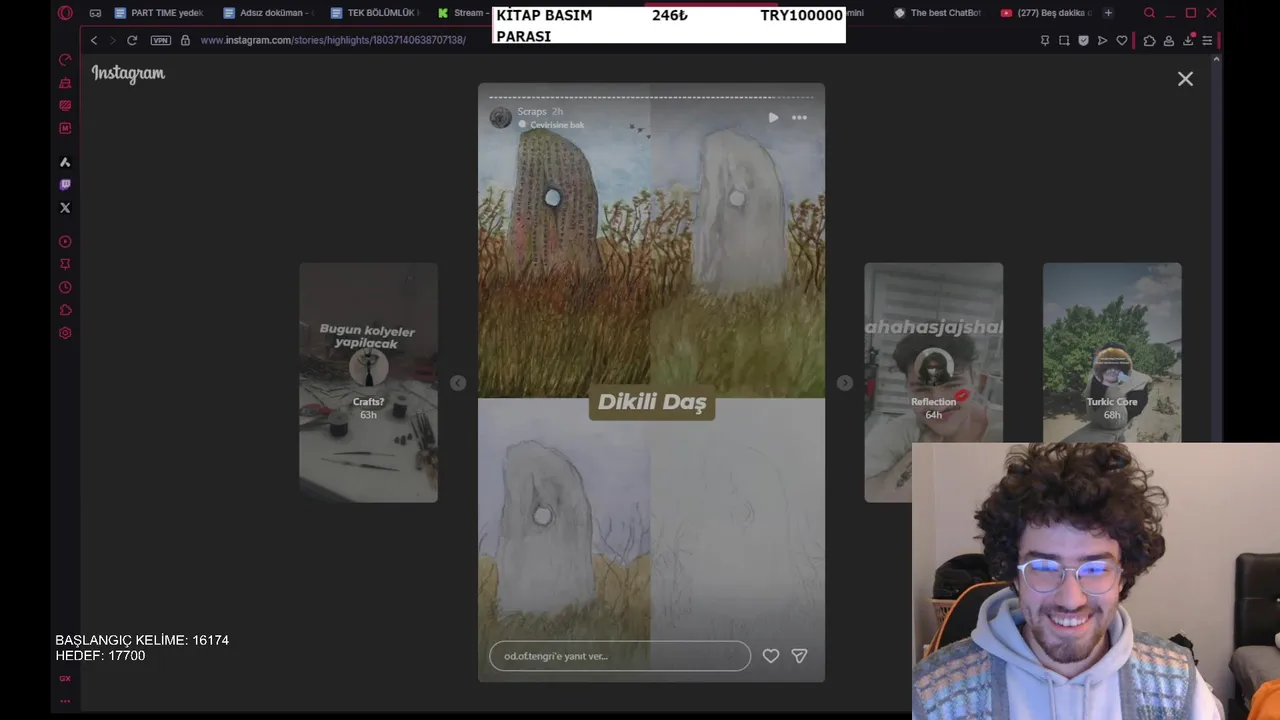Click the Instagram logo
The image size is (1280, 720).
pos(128,73)
